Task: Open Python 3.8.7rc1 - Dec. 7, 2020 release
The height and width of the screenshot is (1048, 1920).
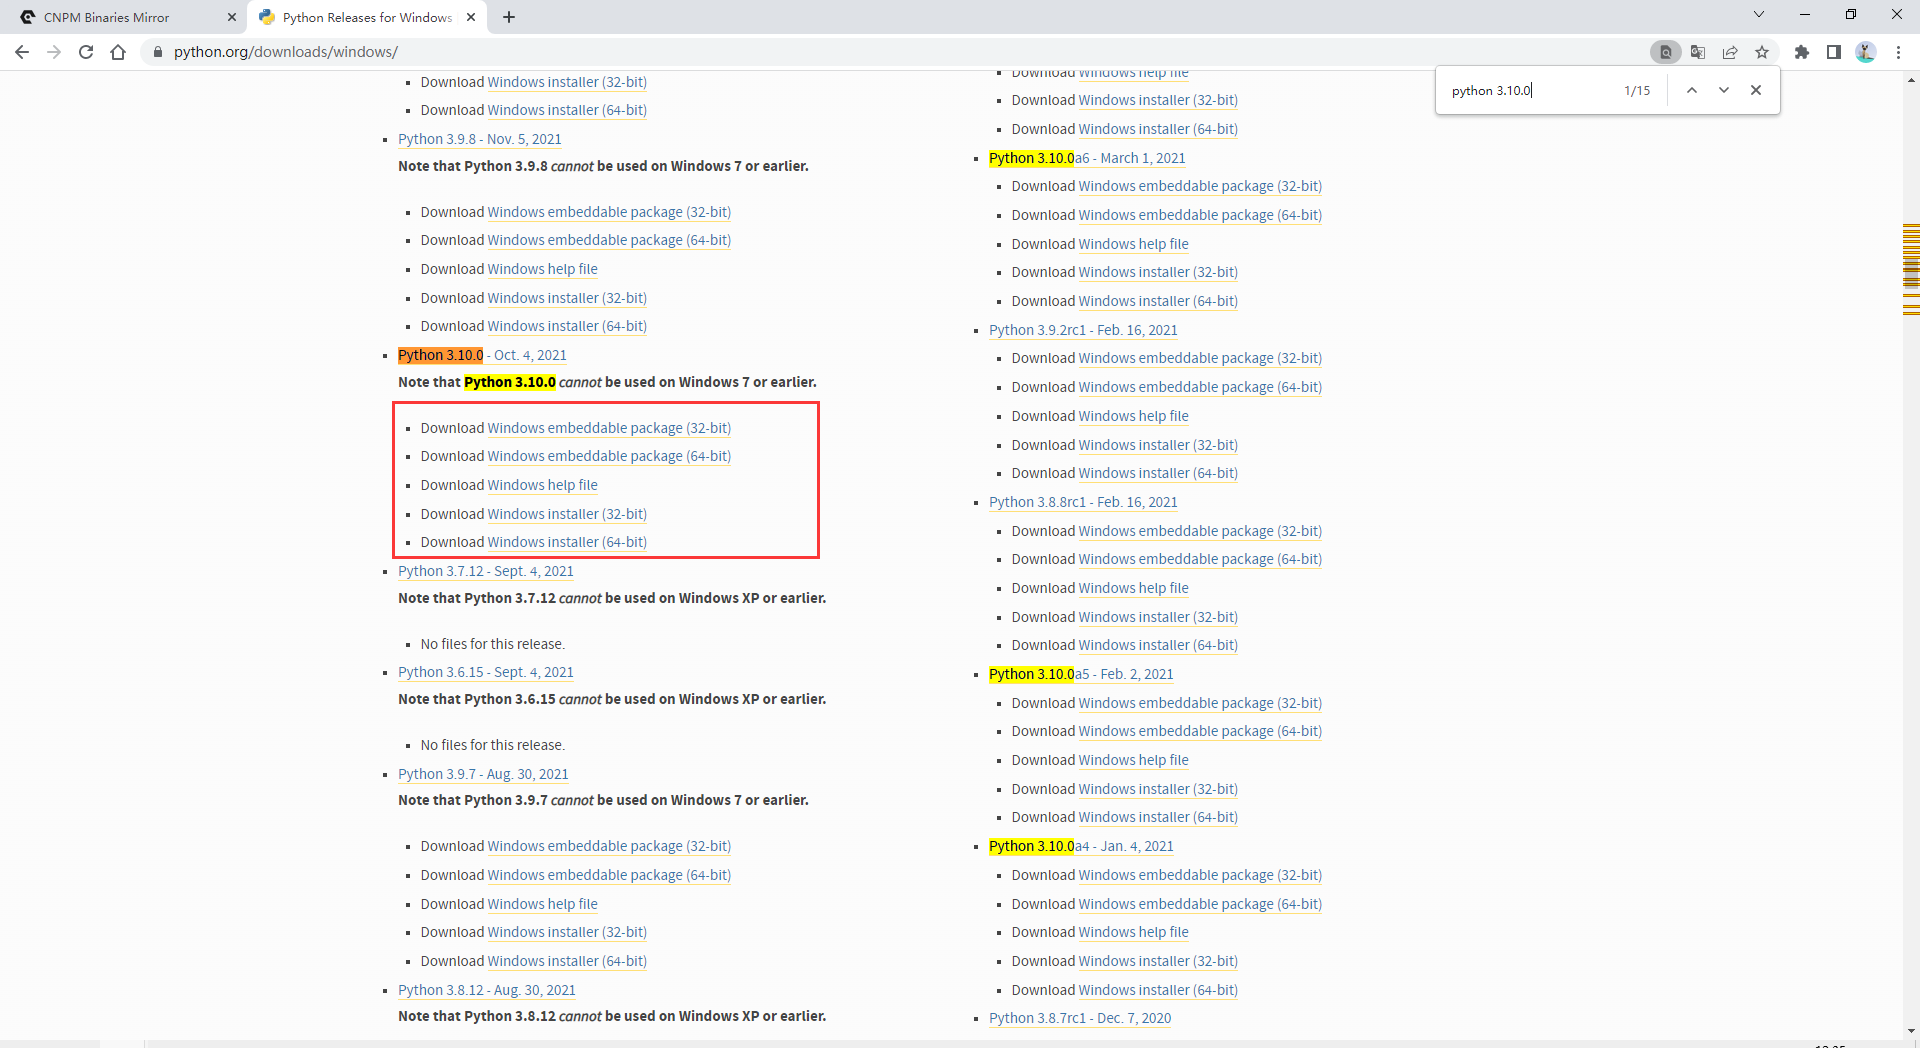Action: tap(1080, 1018)
